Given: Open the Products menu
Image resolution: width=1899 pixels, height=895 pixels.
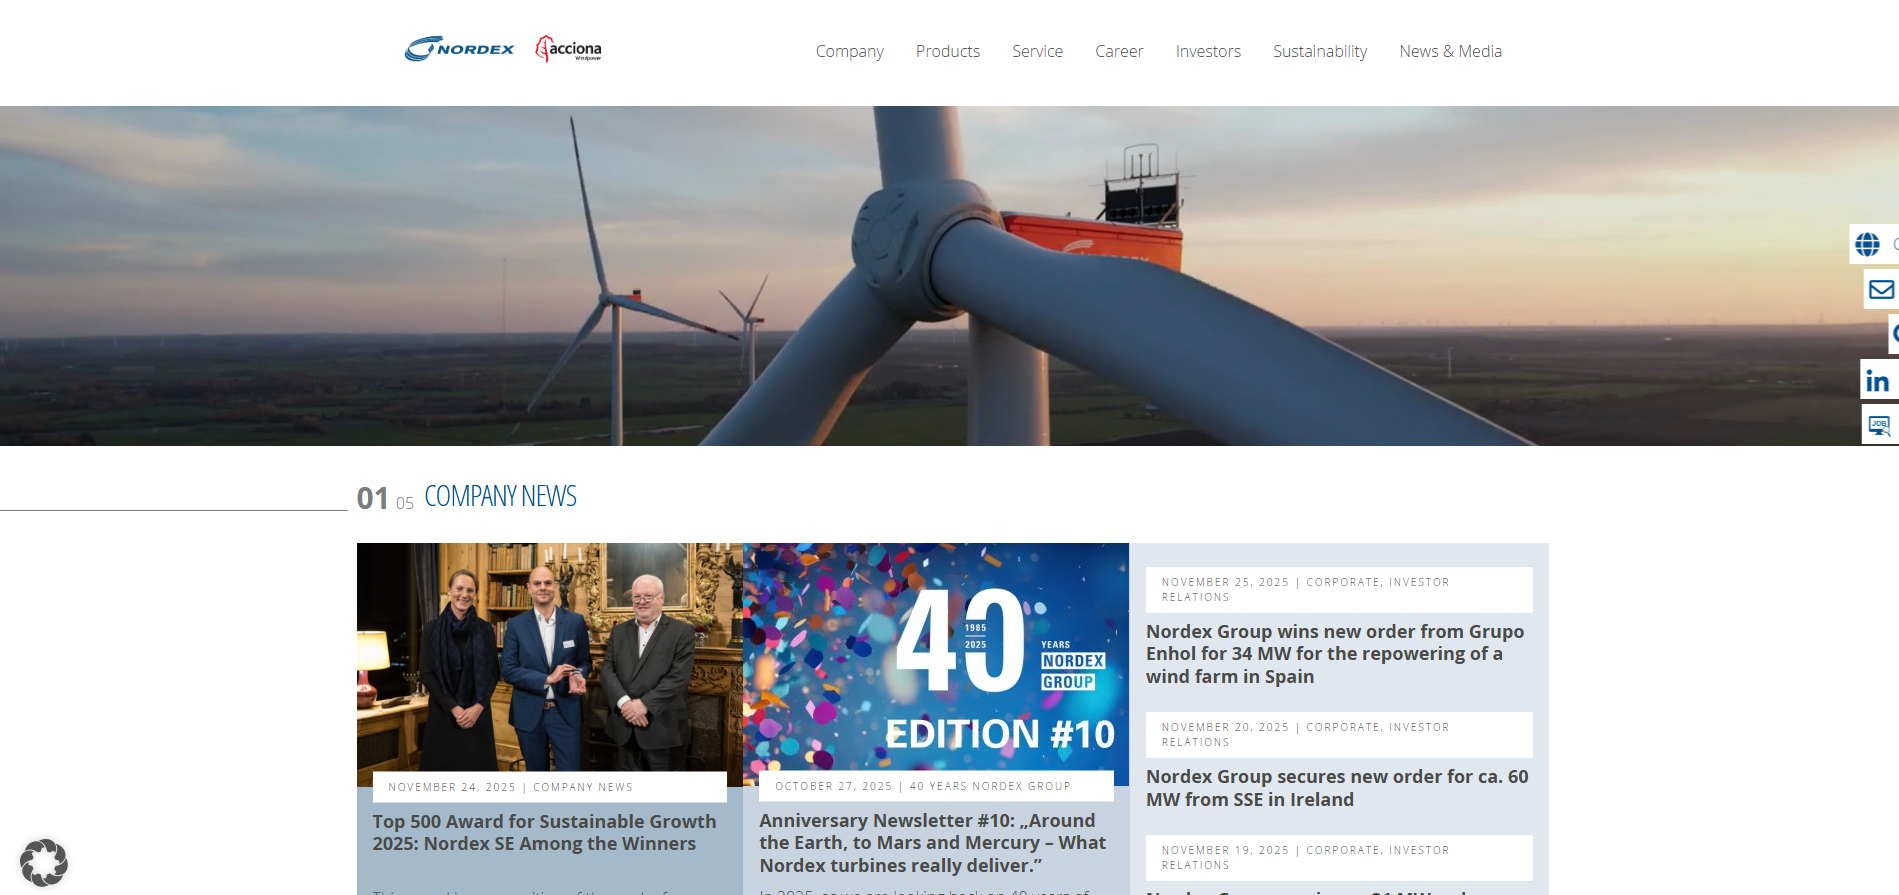Looking at the screenshot, I should click(947, 52).
